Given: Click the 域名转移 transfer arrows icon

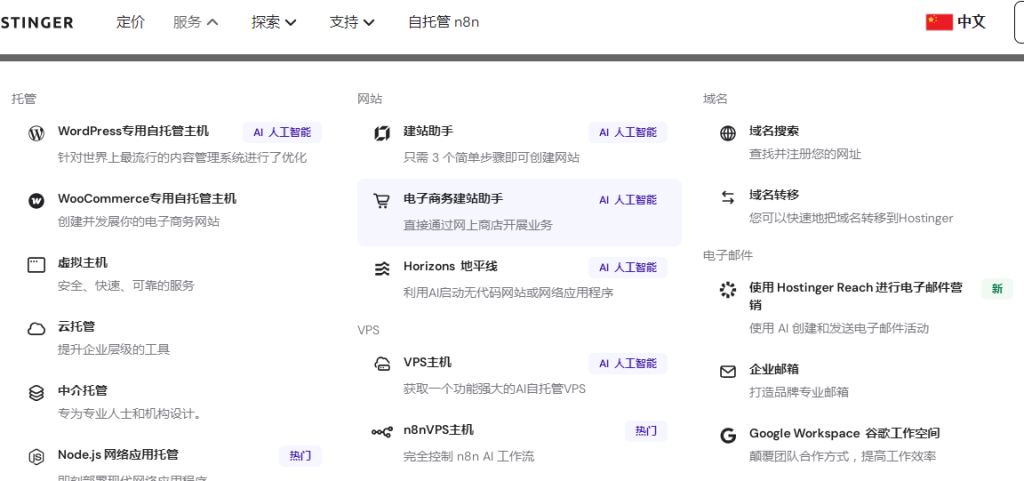Looking at the screenshot, I should pyautogui.click(x=728, y=197).
